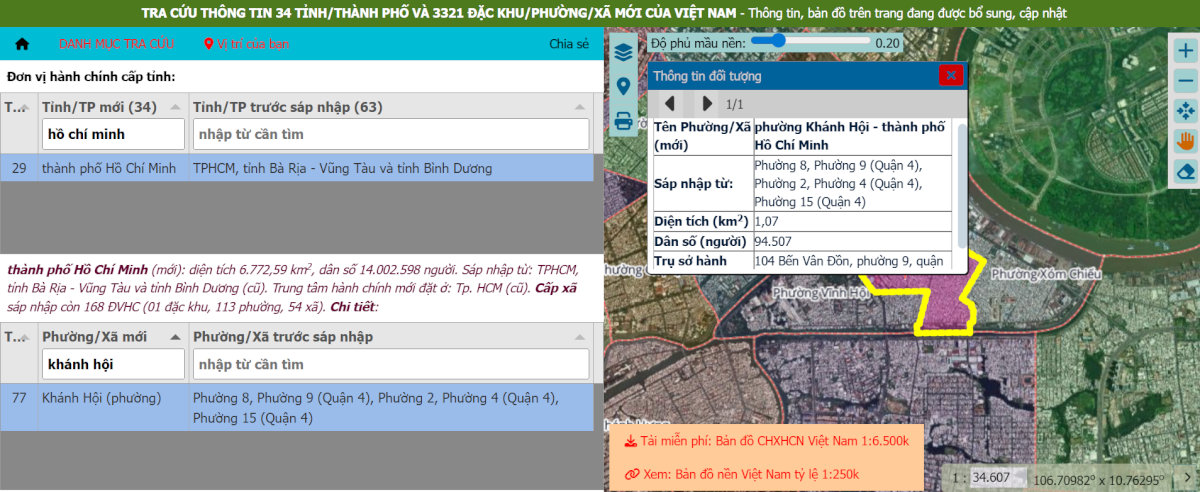Open the map layers panel

(x=623, y=52)
